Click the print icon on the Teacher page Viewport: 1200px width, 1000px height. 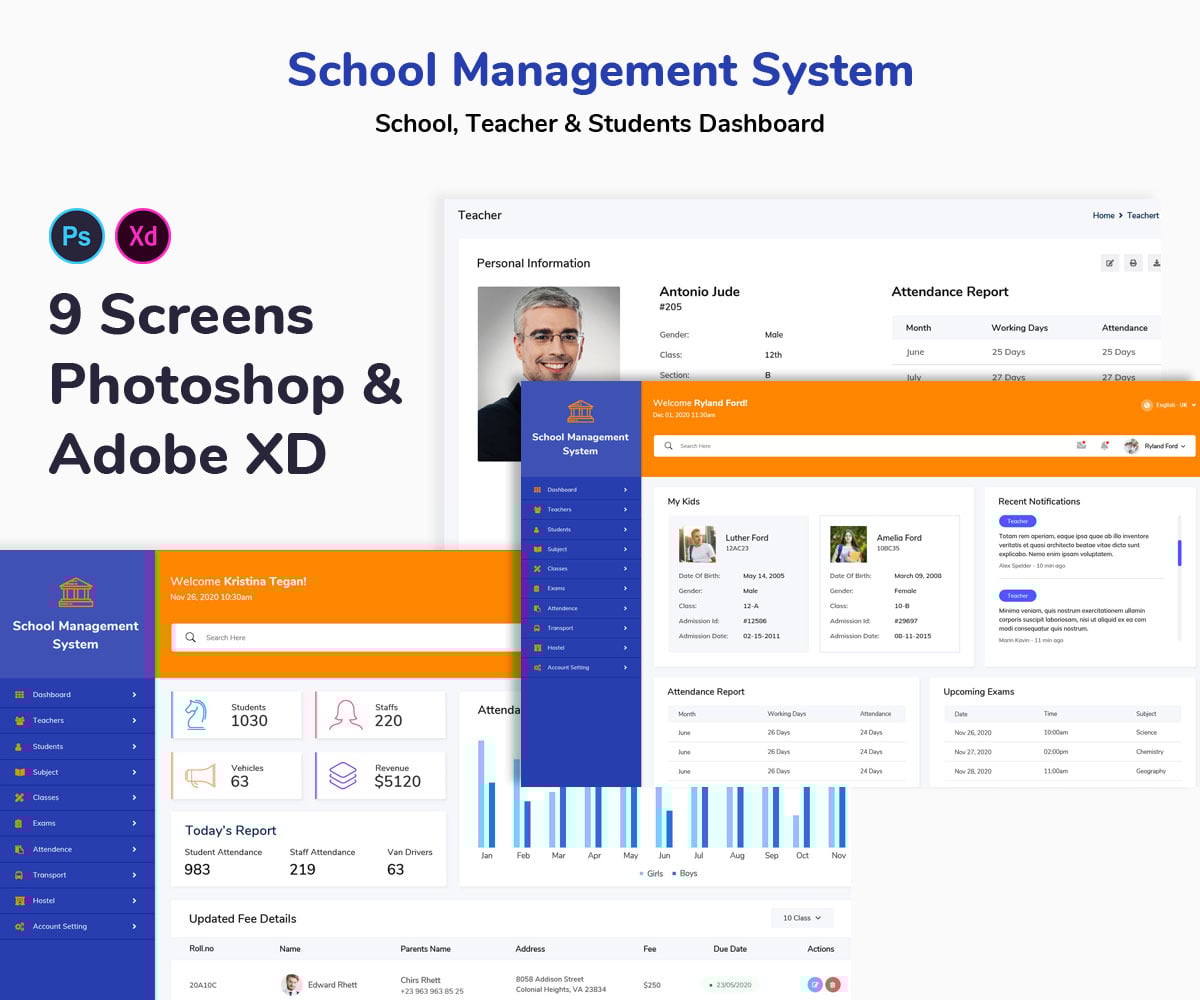(1133, 262)
